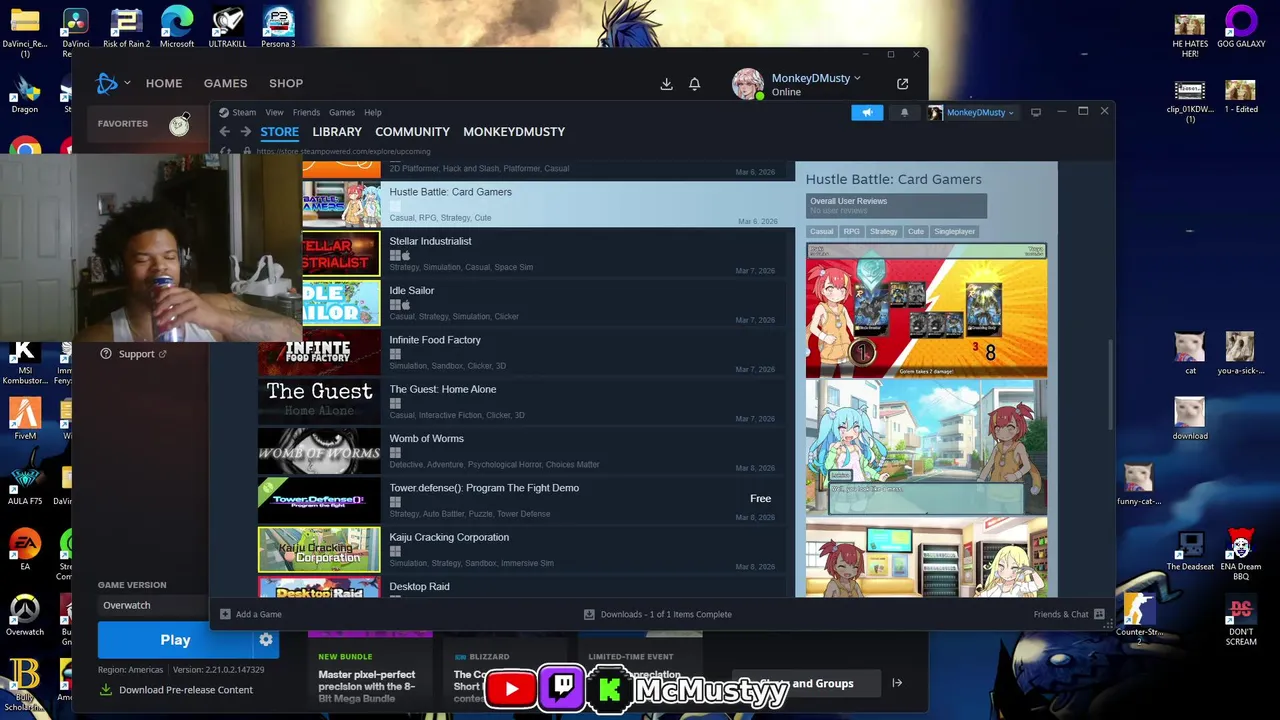Click the Risk of Rain 2 desktop icon
The height and width of the screenshot is (720, 1280).
click(126, 28)
